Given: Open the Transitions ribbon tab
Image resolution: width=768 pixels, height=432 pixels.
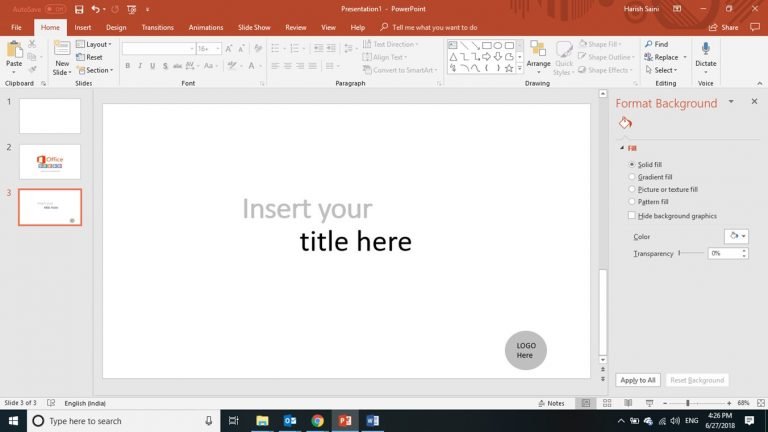Looking at the screenshot, I should pyautogui.click(x=157, y=27).
